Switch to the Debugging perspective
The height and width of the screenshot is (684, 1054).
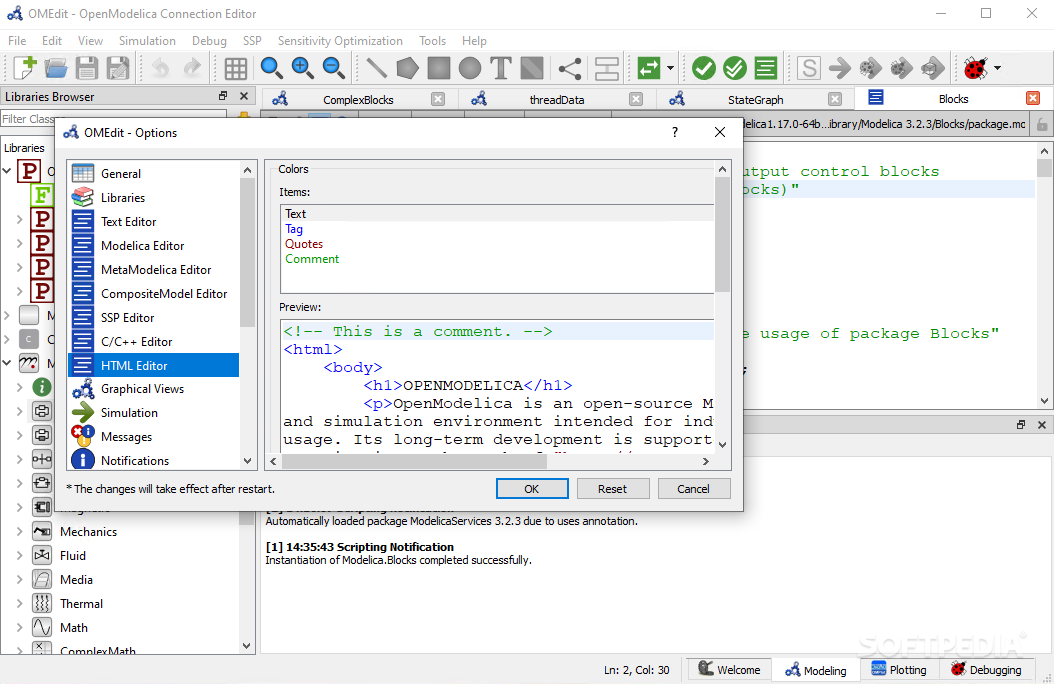point(986,670)
